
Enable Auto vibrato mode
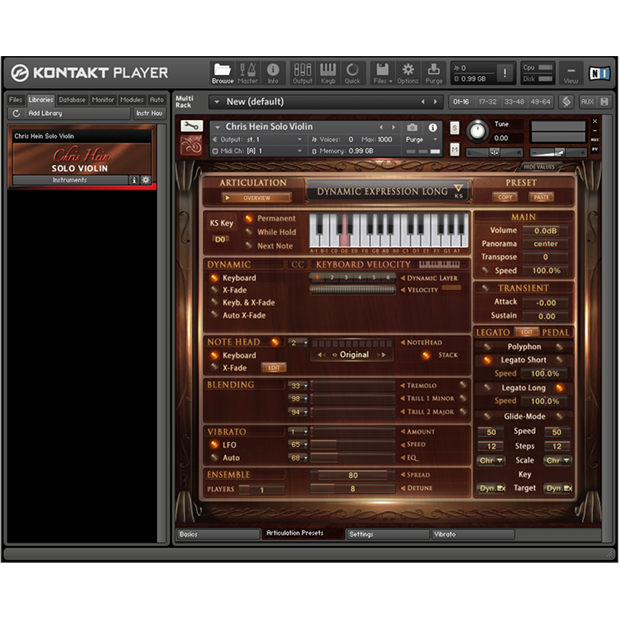point(214,458)
